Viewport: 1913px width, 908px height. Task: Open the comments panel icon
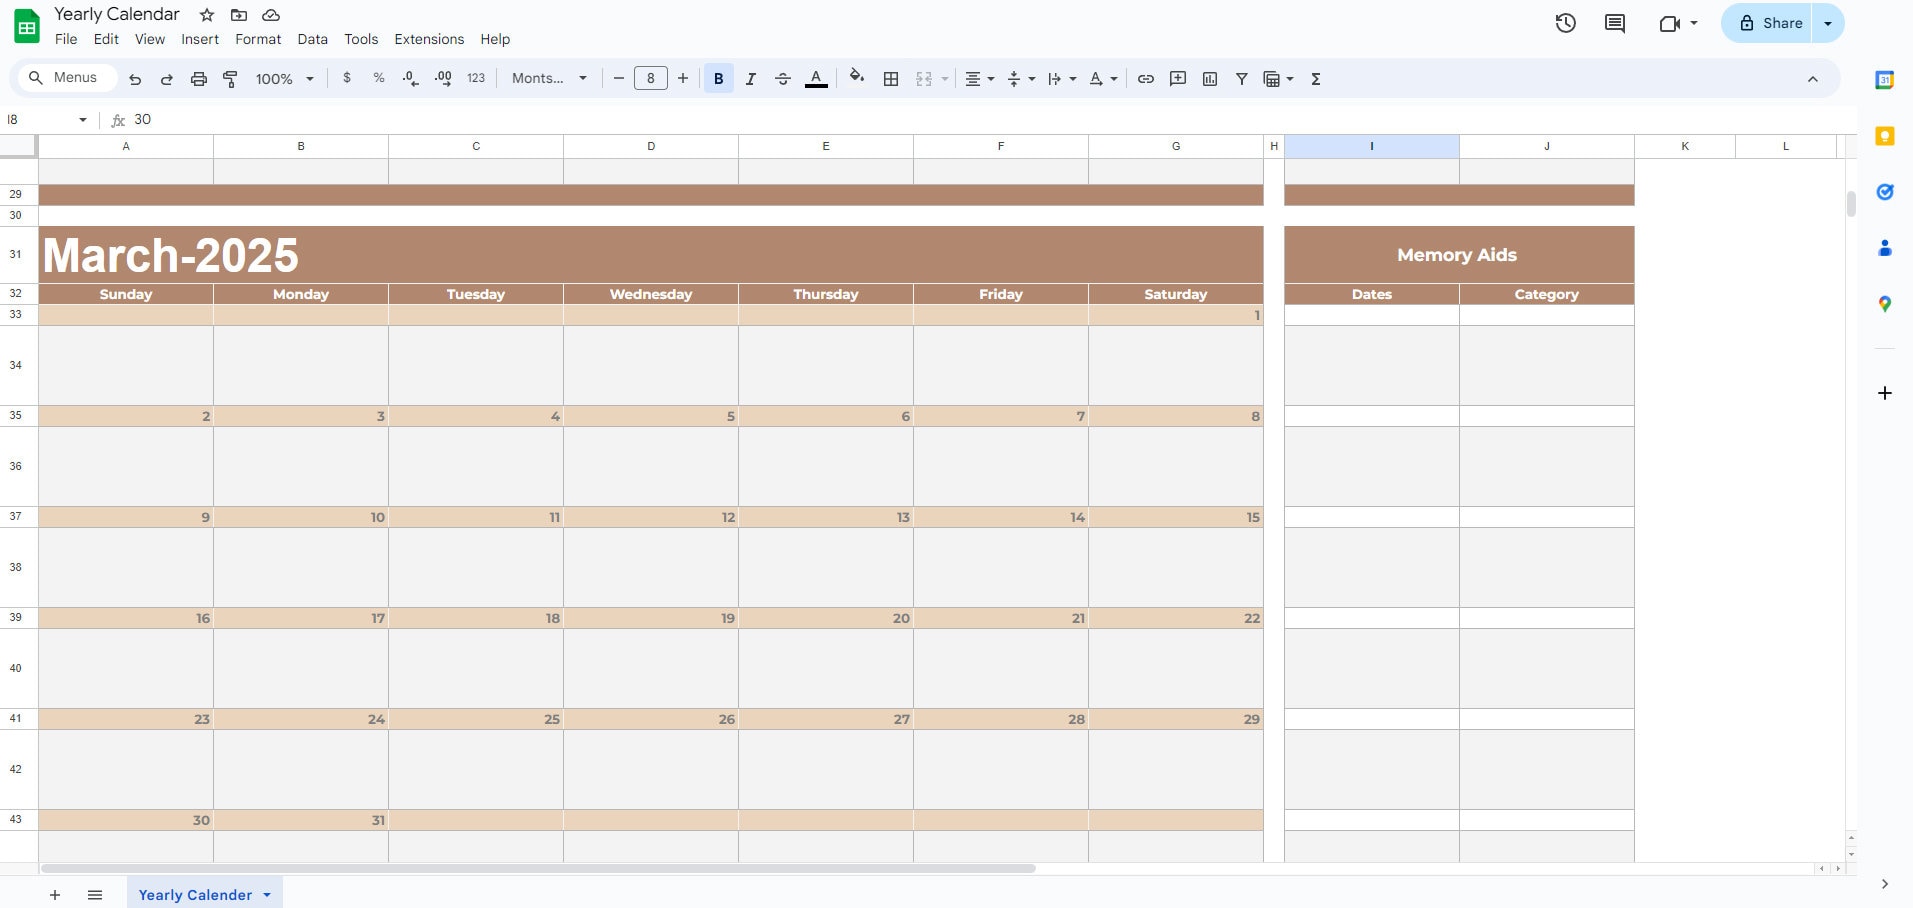click(1615, 23)
